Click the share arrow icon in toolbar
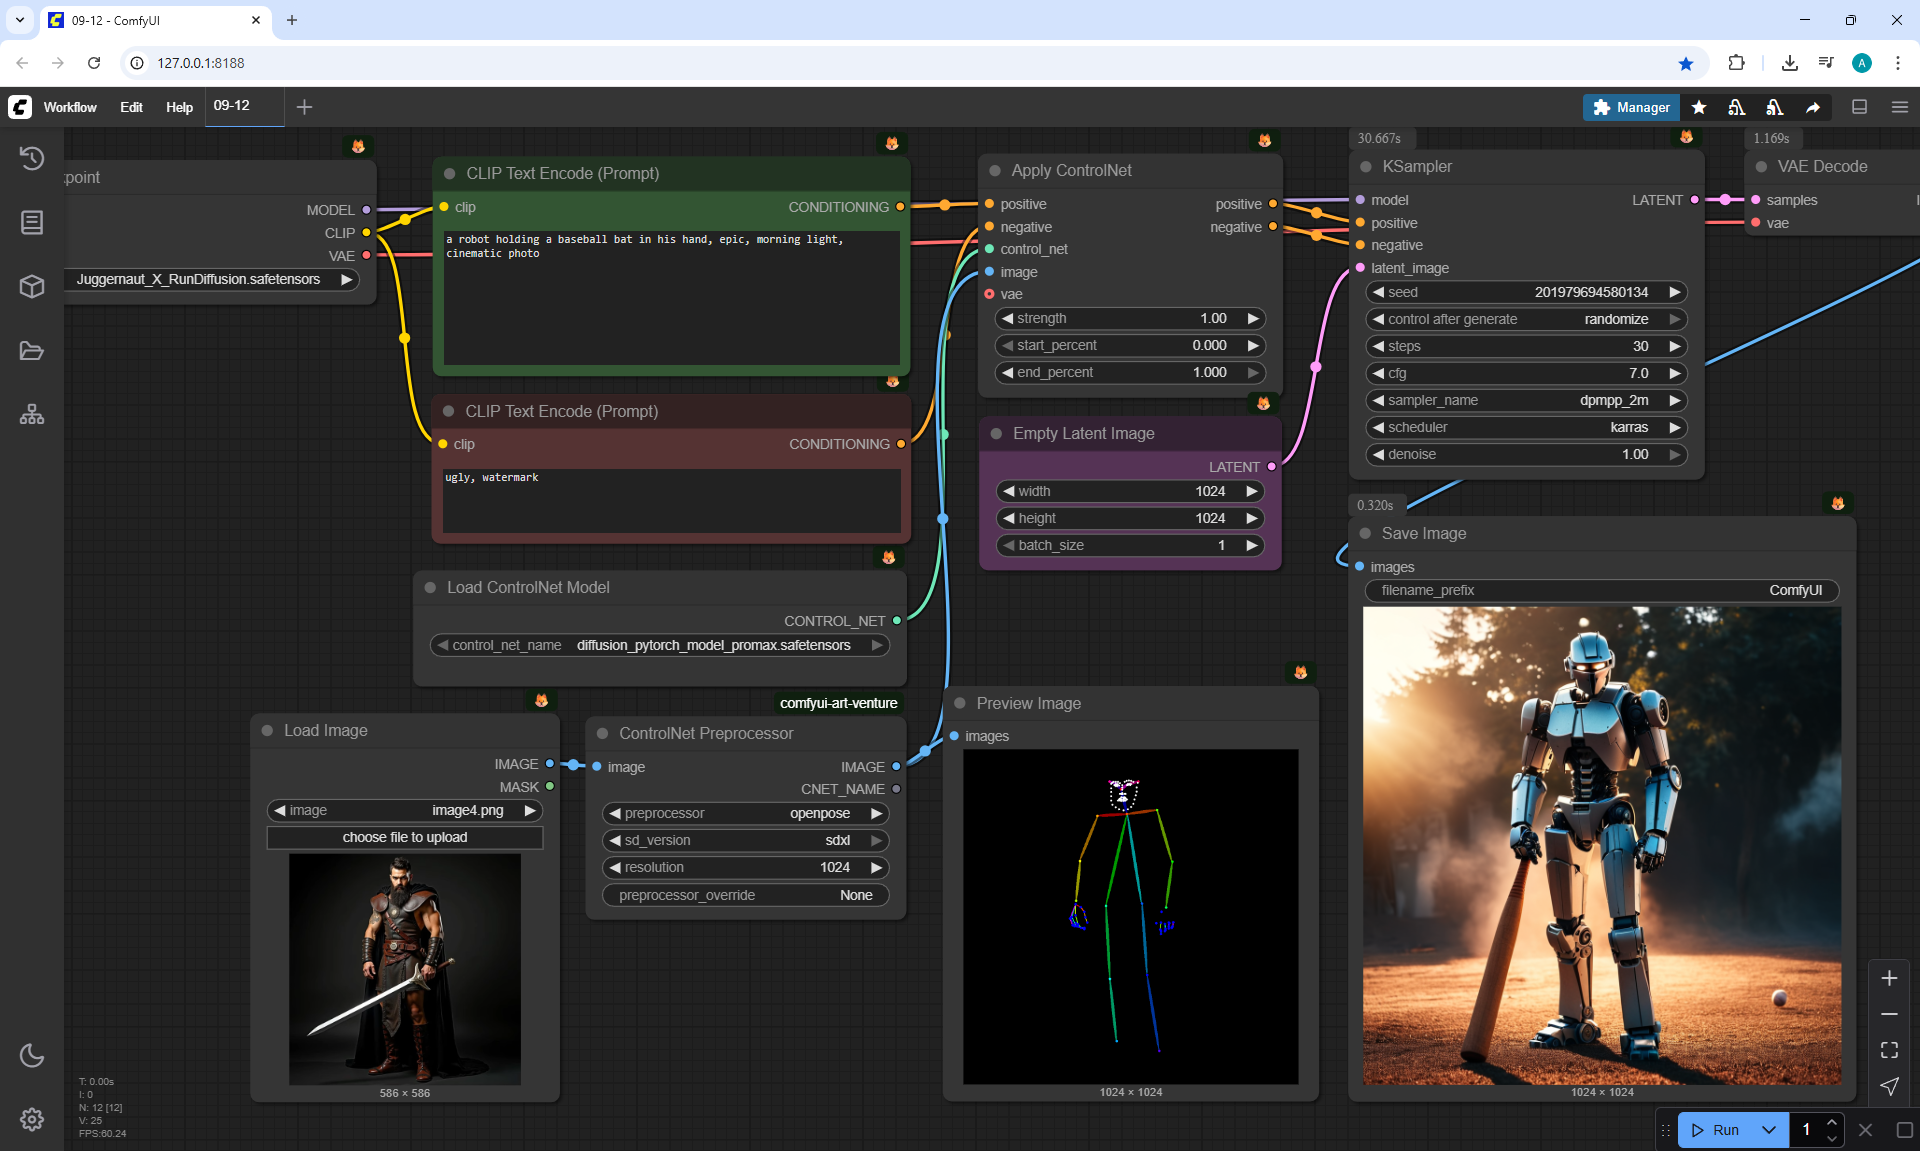The height and width of the screenshot is (1151, 1920). click(x=1813, y=107)
